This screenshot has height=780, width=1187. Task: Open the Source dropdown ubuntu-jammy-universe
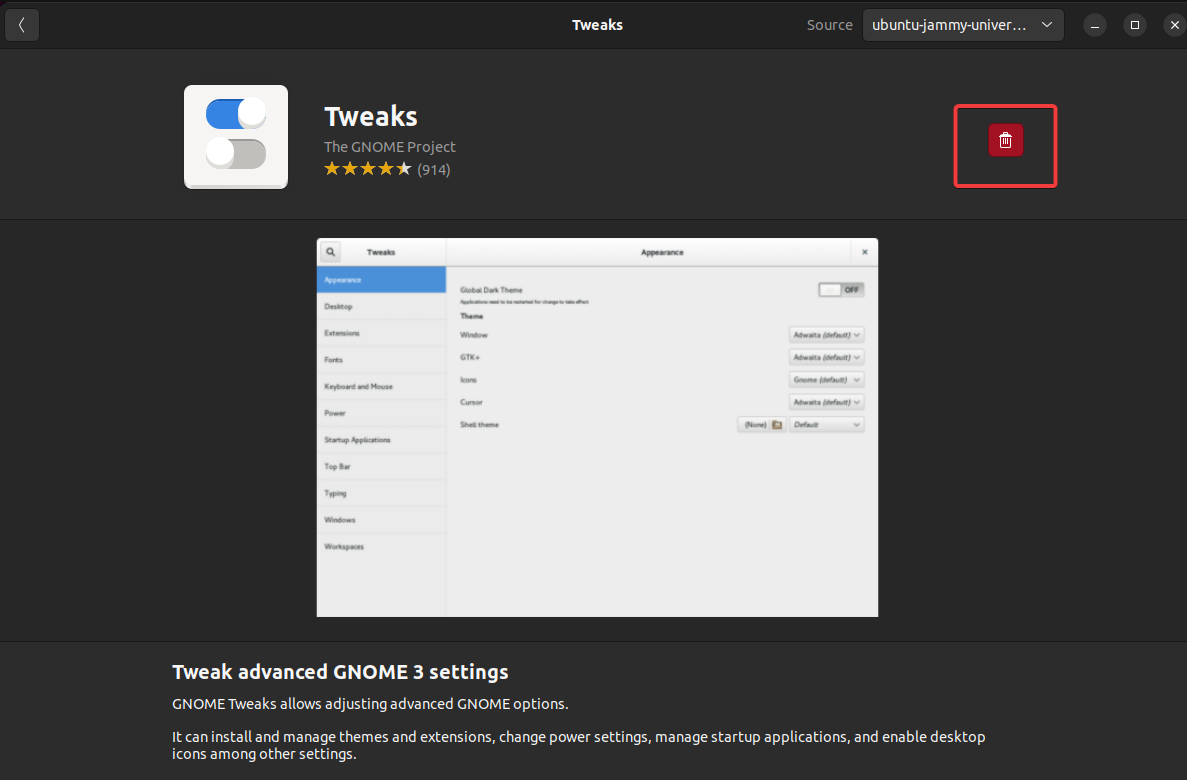(963, 25)
